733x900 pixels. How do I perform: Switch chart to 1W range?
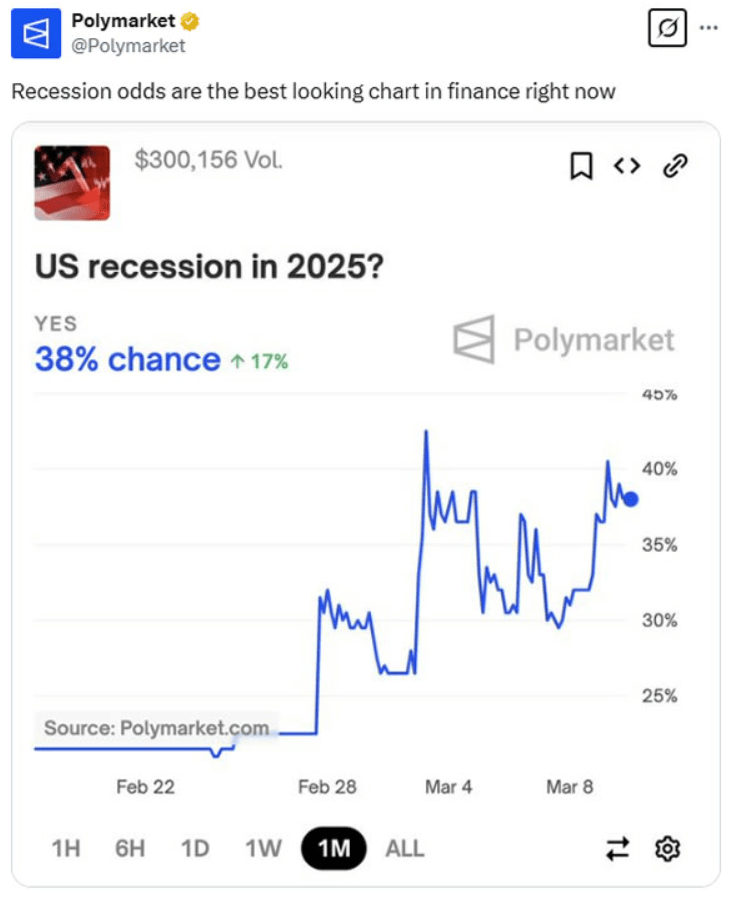point(263,848)
